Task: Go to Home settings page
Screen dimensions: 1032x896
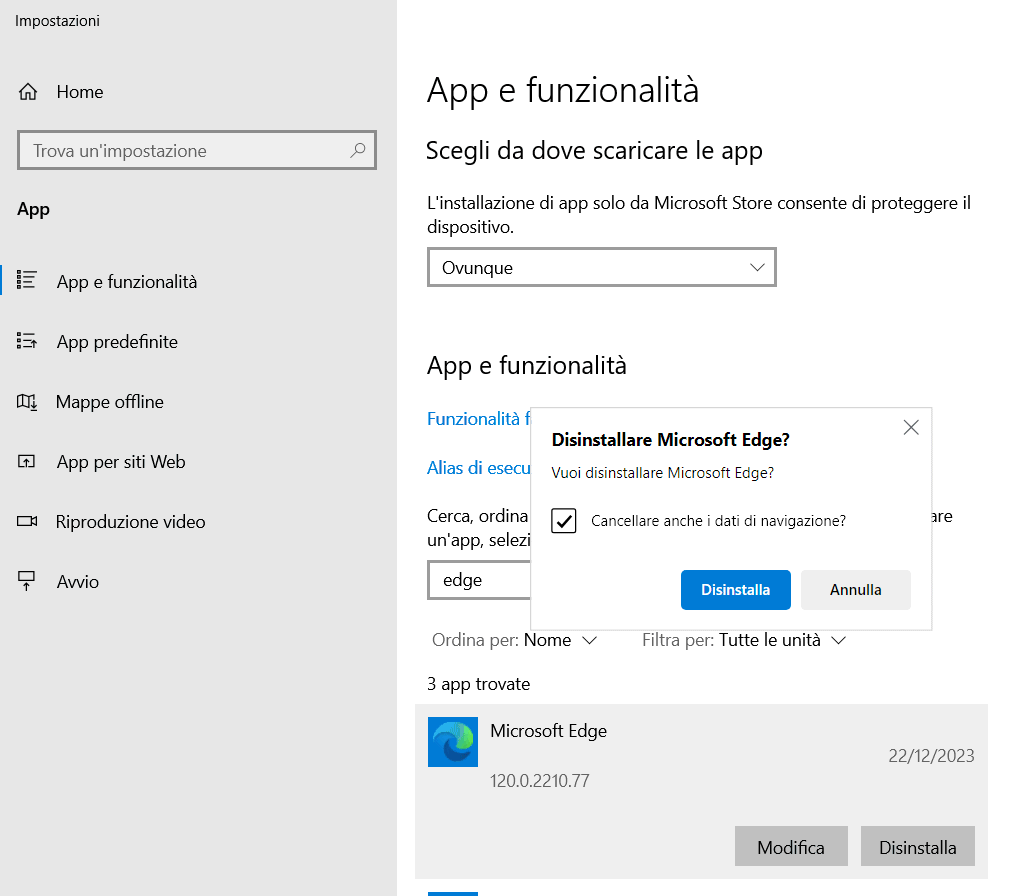Action: tap(80, 92)
